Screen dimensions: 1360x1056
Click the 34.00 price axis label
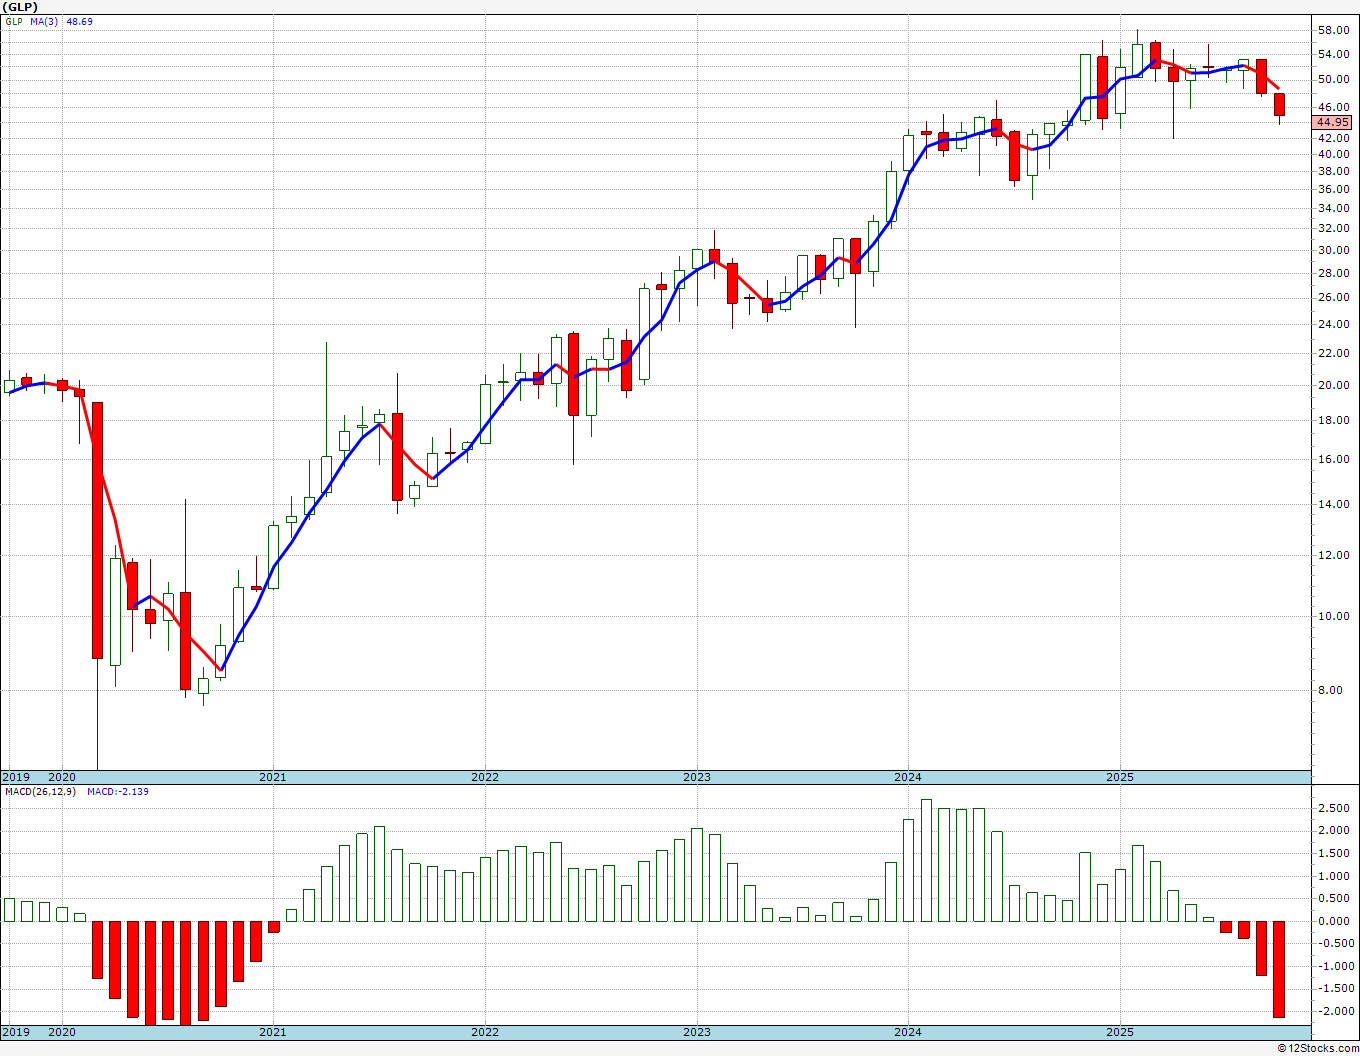click(x=1334, y=208)
